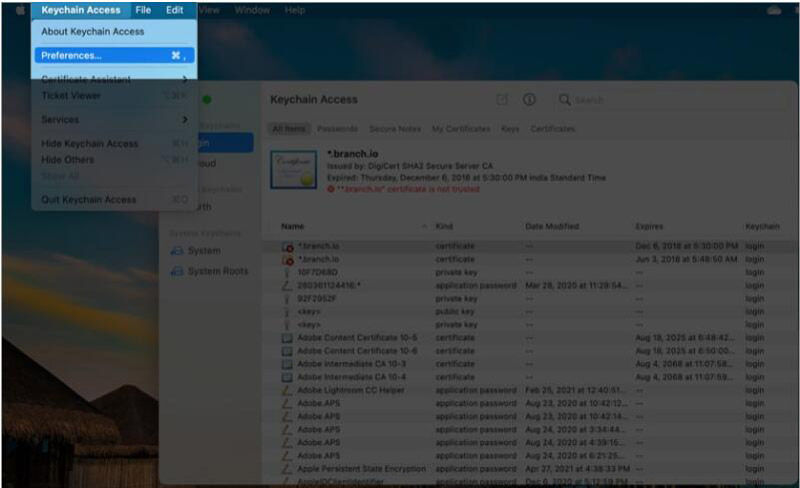Switch to the My Certificates tab
The width and height of the screenshot is (800, 488).
pos(461,129)
